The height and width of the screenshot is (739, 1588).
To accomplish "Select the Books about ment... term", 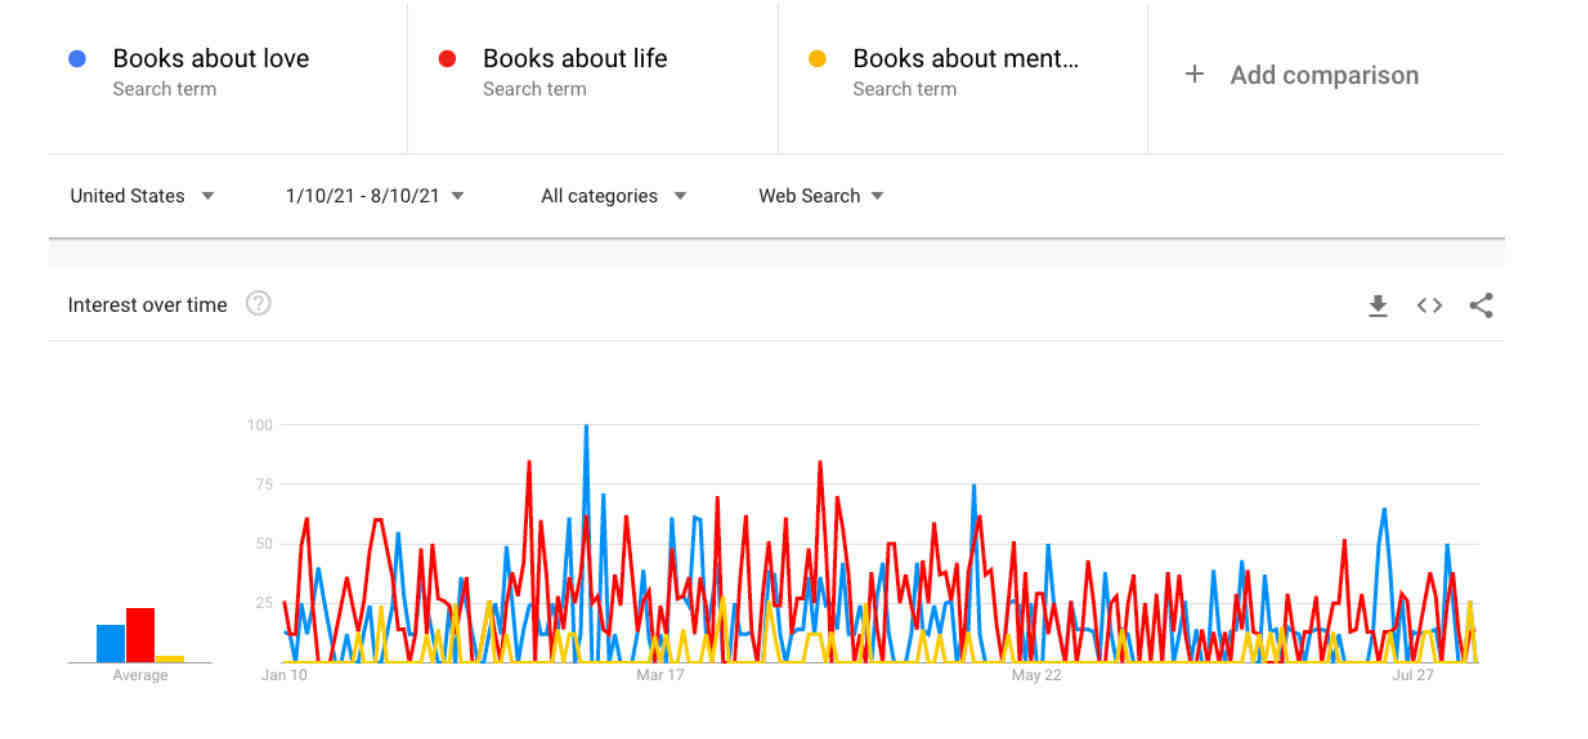I will (x=965, y=59).
